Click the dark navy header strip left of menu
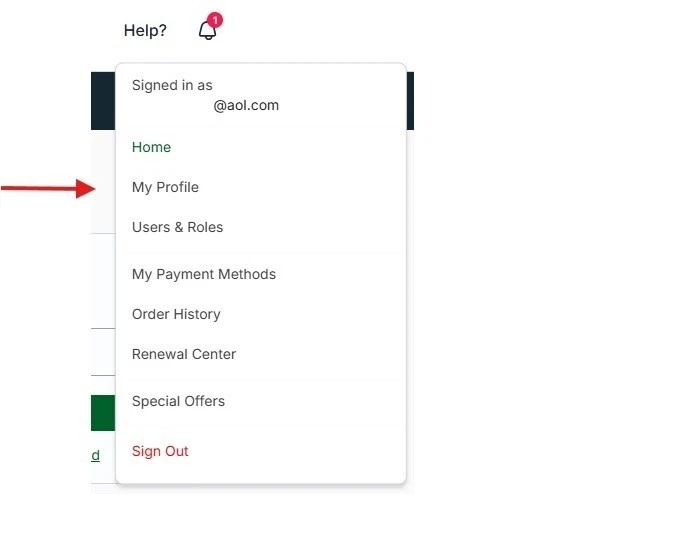 point(103,101)
